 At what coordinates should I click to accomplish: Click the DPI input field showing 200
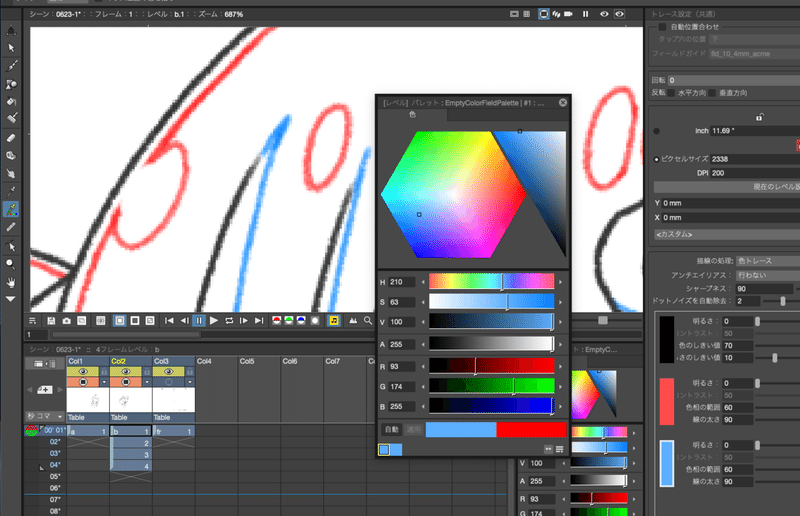pos(755,173)
